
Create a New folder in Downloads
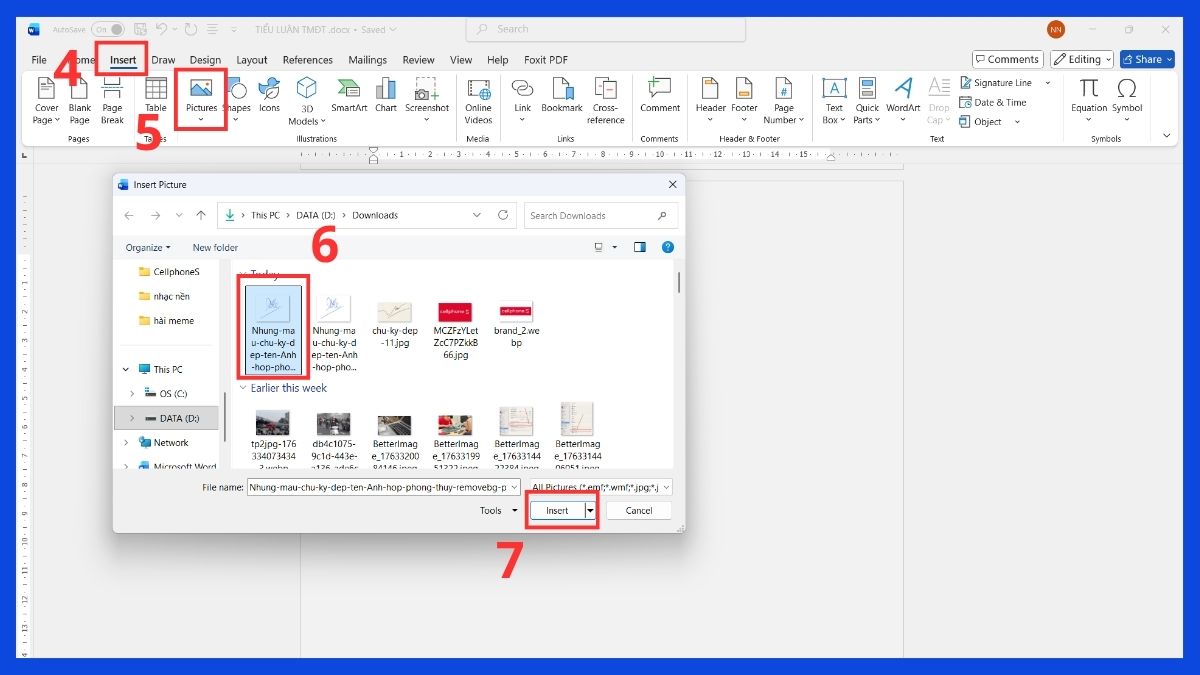point(214,247)
